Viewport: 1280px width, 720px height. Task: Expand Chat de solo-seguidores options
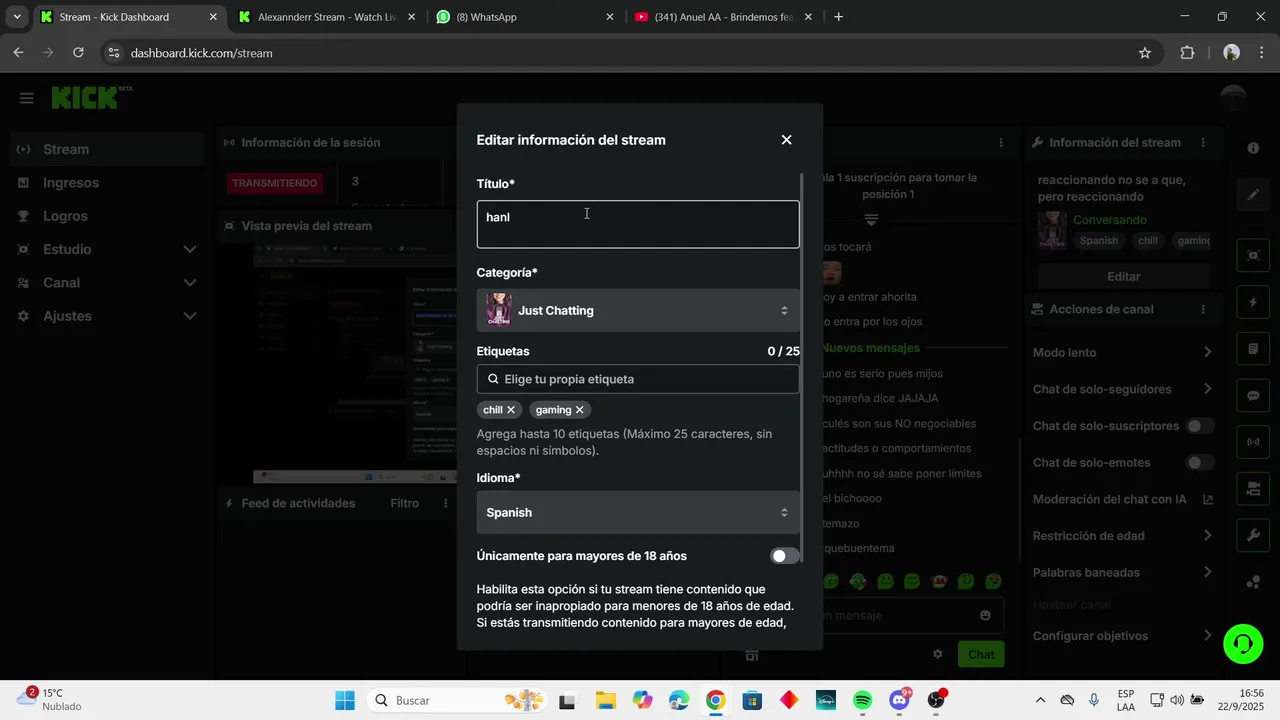1207,389
